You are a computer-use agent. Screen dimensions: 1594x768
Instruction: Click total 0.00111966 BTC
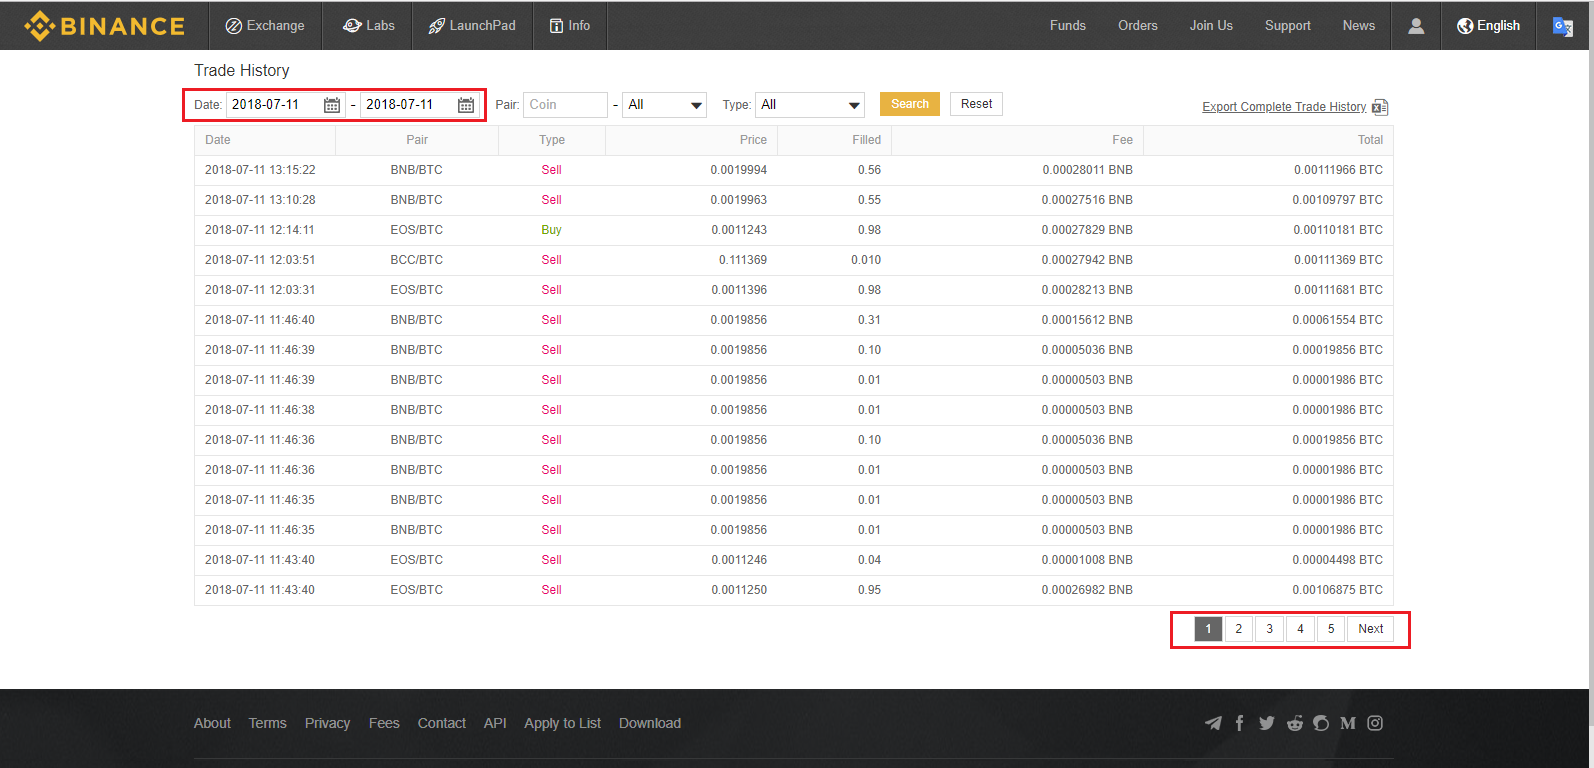(x=1338, y=170)
